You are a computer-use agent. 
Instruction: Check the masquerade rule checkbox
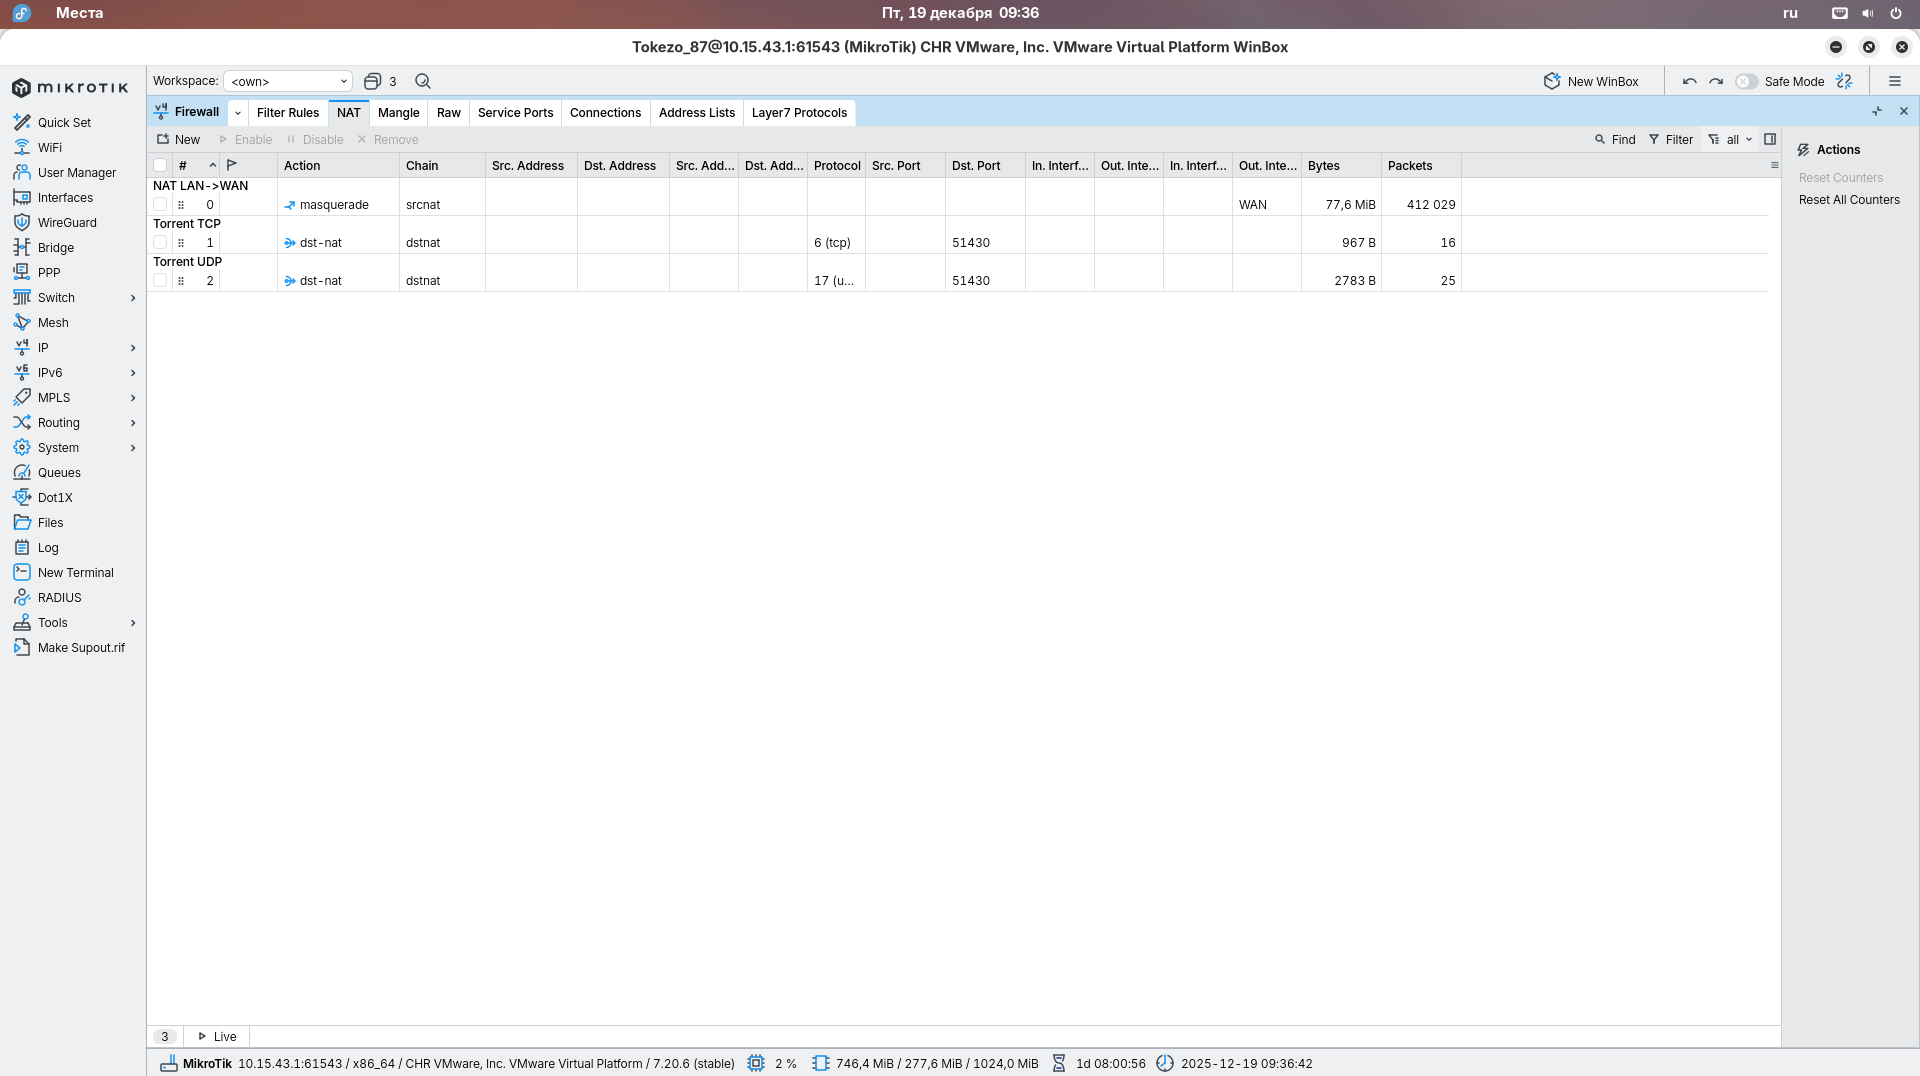[160, 204]
